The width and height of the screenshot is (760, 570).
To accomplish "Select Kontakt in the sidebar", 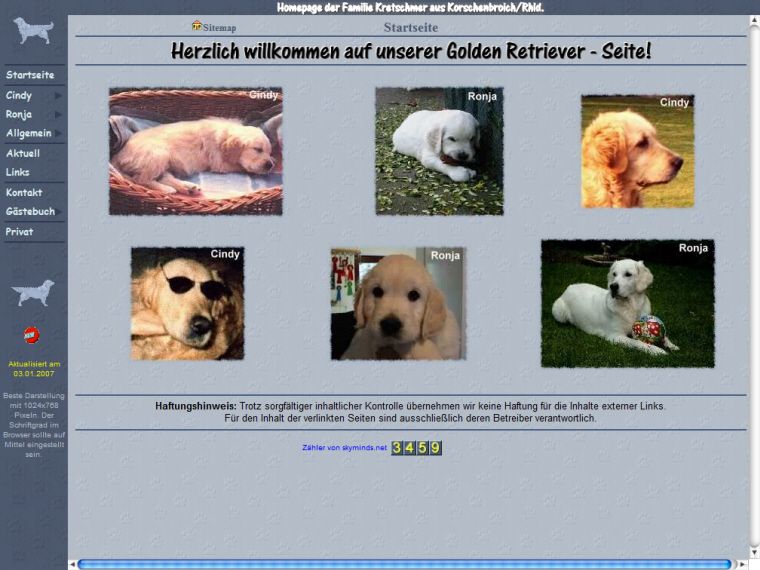I will pyautogui.click(x=24, y=192).
